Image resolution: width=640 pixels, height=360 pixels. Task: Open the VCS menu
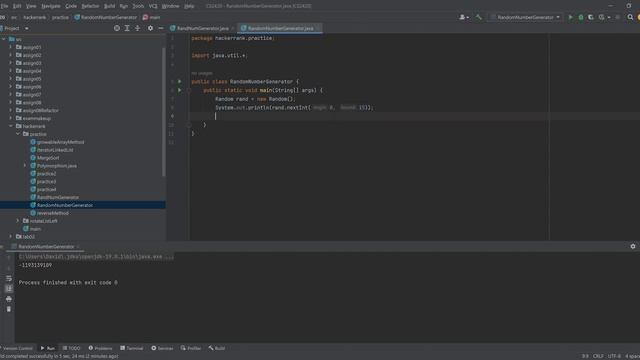point(153,6)
